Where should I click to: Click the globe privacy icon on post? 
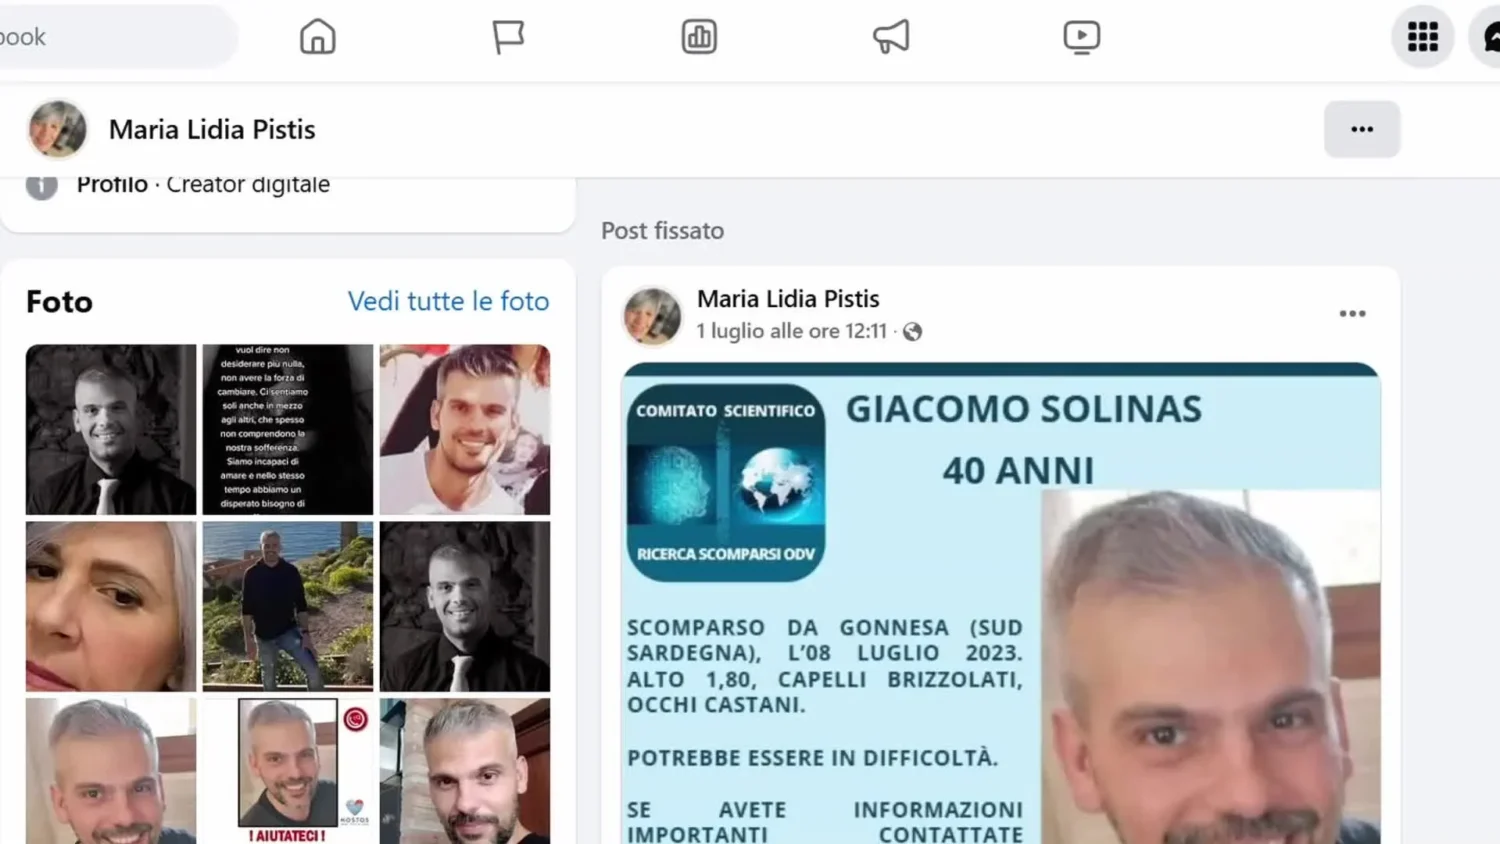click(912, 332)
